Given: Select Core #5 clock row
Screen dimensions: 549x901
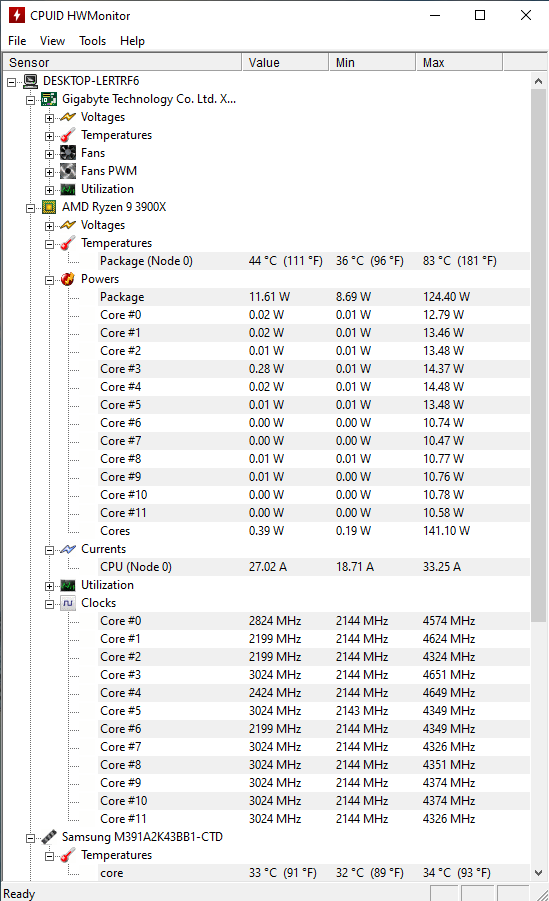Looking at the screenshot, I should pos(314,711).
